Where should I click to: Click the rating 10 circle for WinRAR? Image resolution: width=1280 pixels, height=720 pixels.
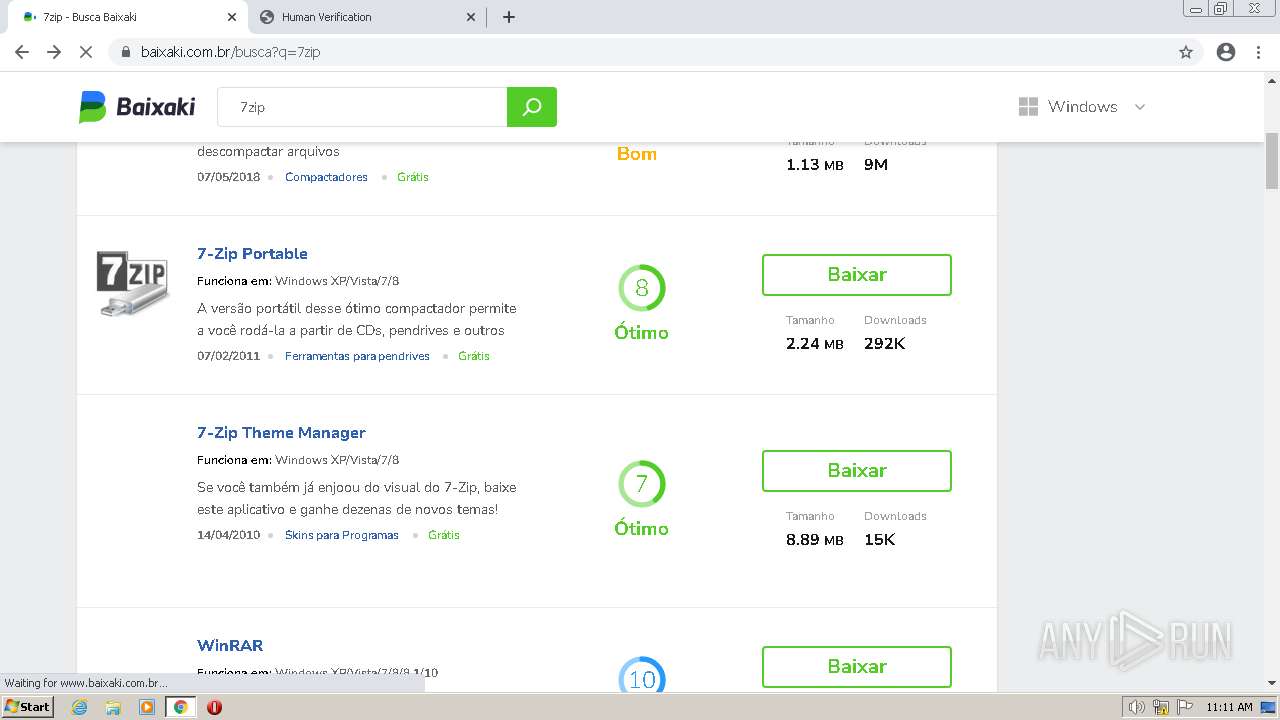pyautogui.click(x=642, y=676)
